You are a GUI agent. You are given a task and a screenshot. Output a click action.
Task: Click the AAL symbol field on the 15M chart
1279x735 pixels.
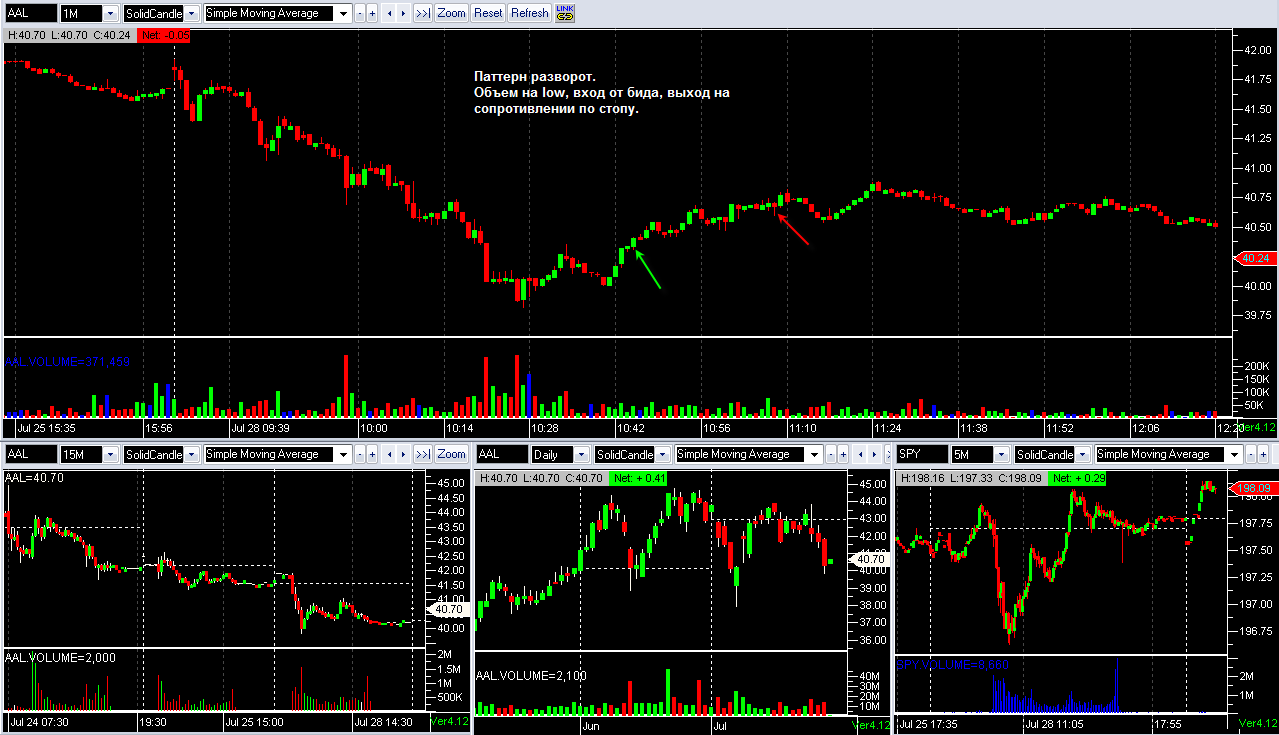30,454
